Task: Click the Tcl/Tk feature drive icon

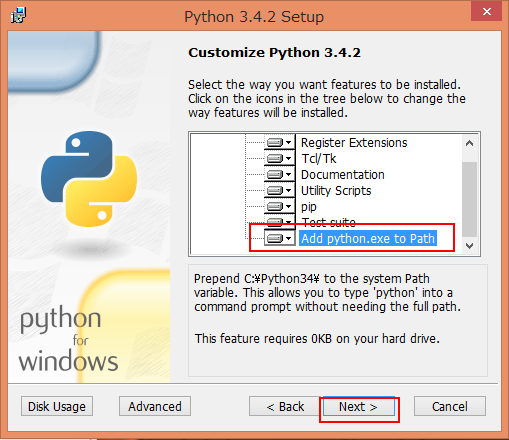Action: pyautogui.click(x=279, y=159)
